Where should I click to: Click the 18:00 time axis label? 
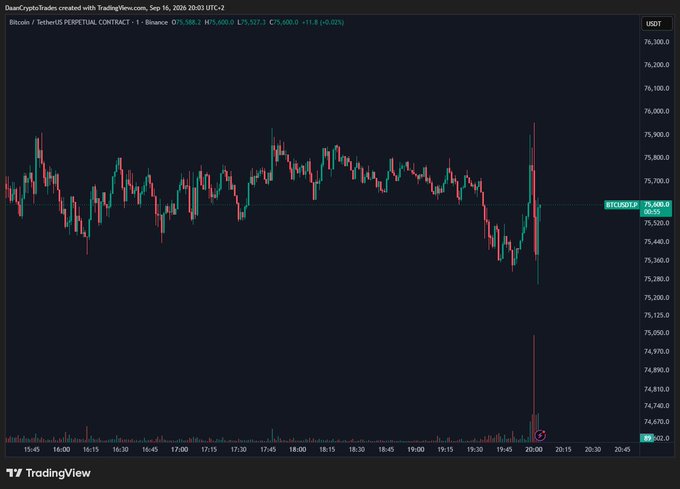click(x=298, y=450)
